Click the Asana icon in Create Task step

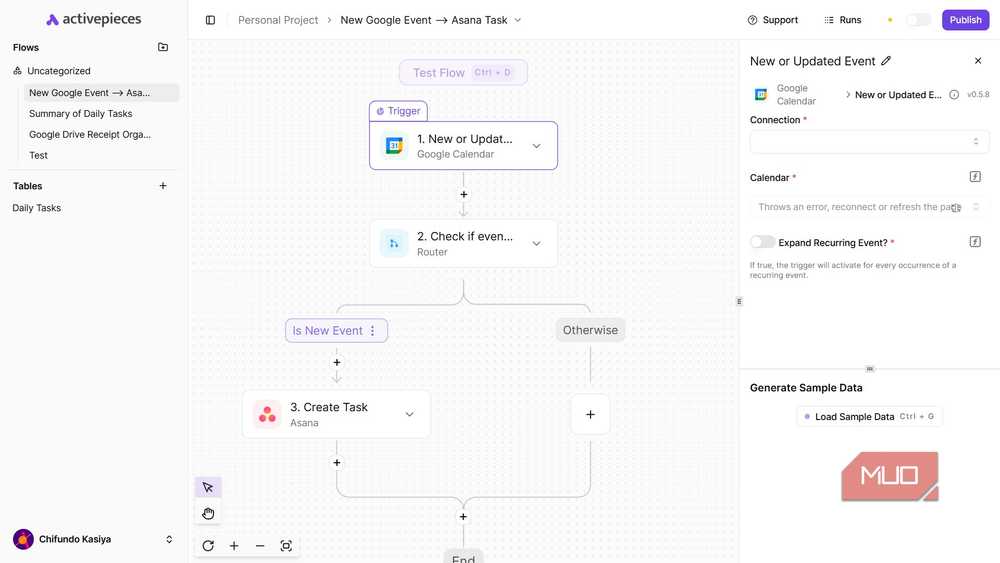click(x=267, y=414)
